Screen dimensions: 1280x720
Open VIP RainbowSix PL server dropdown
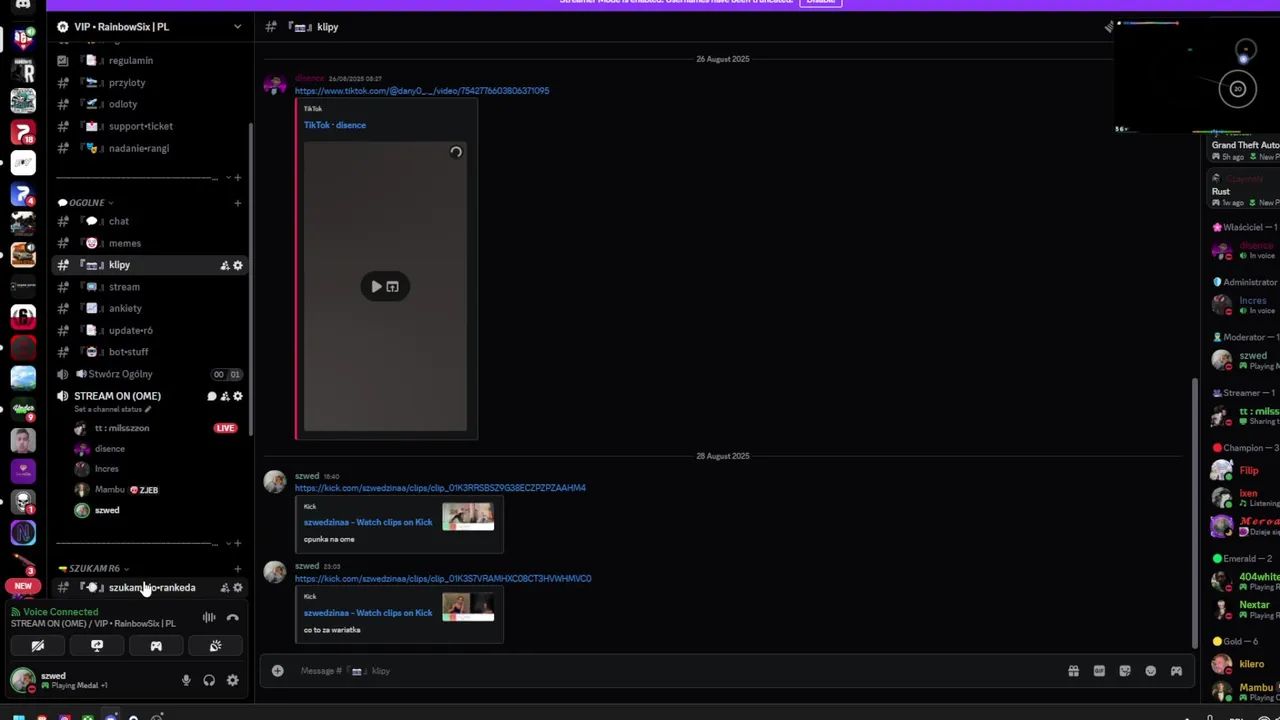coord(149,27)
